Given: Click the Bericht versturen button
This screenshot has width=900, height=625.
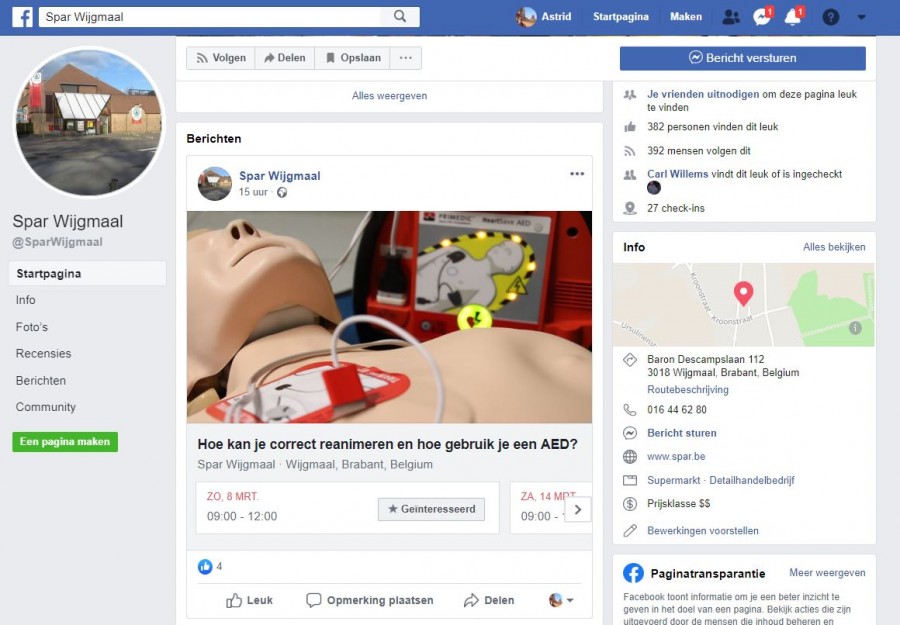Looking at the screenshot, I should tap(742, 58).
